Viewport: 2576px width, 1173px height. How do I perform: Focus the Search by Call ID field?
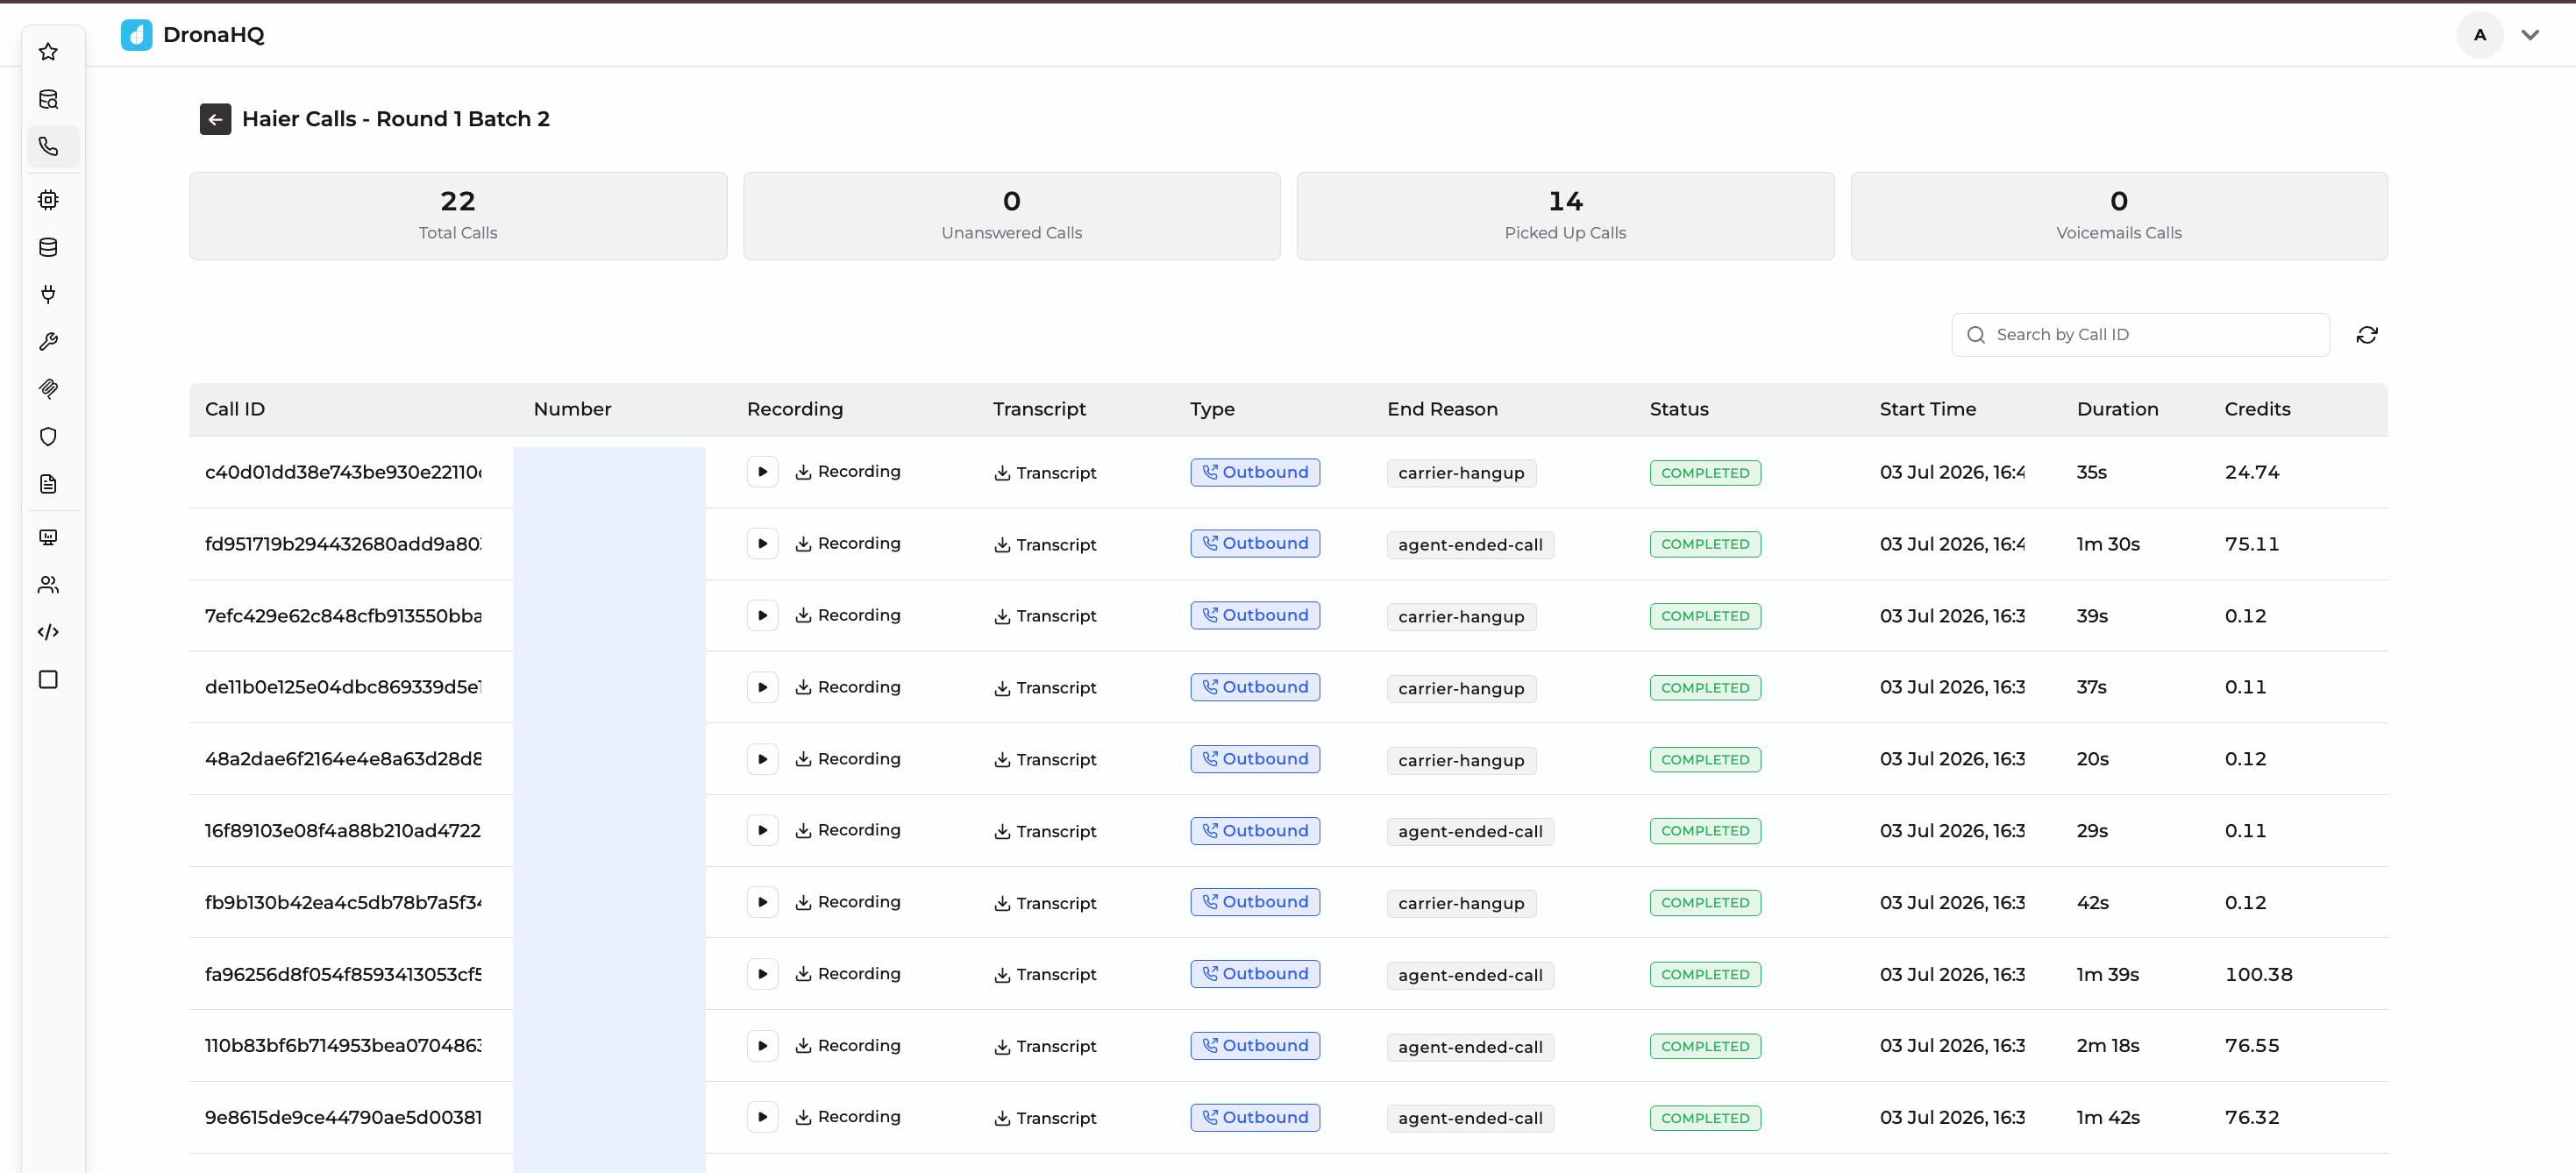pos(2140,335)
